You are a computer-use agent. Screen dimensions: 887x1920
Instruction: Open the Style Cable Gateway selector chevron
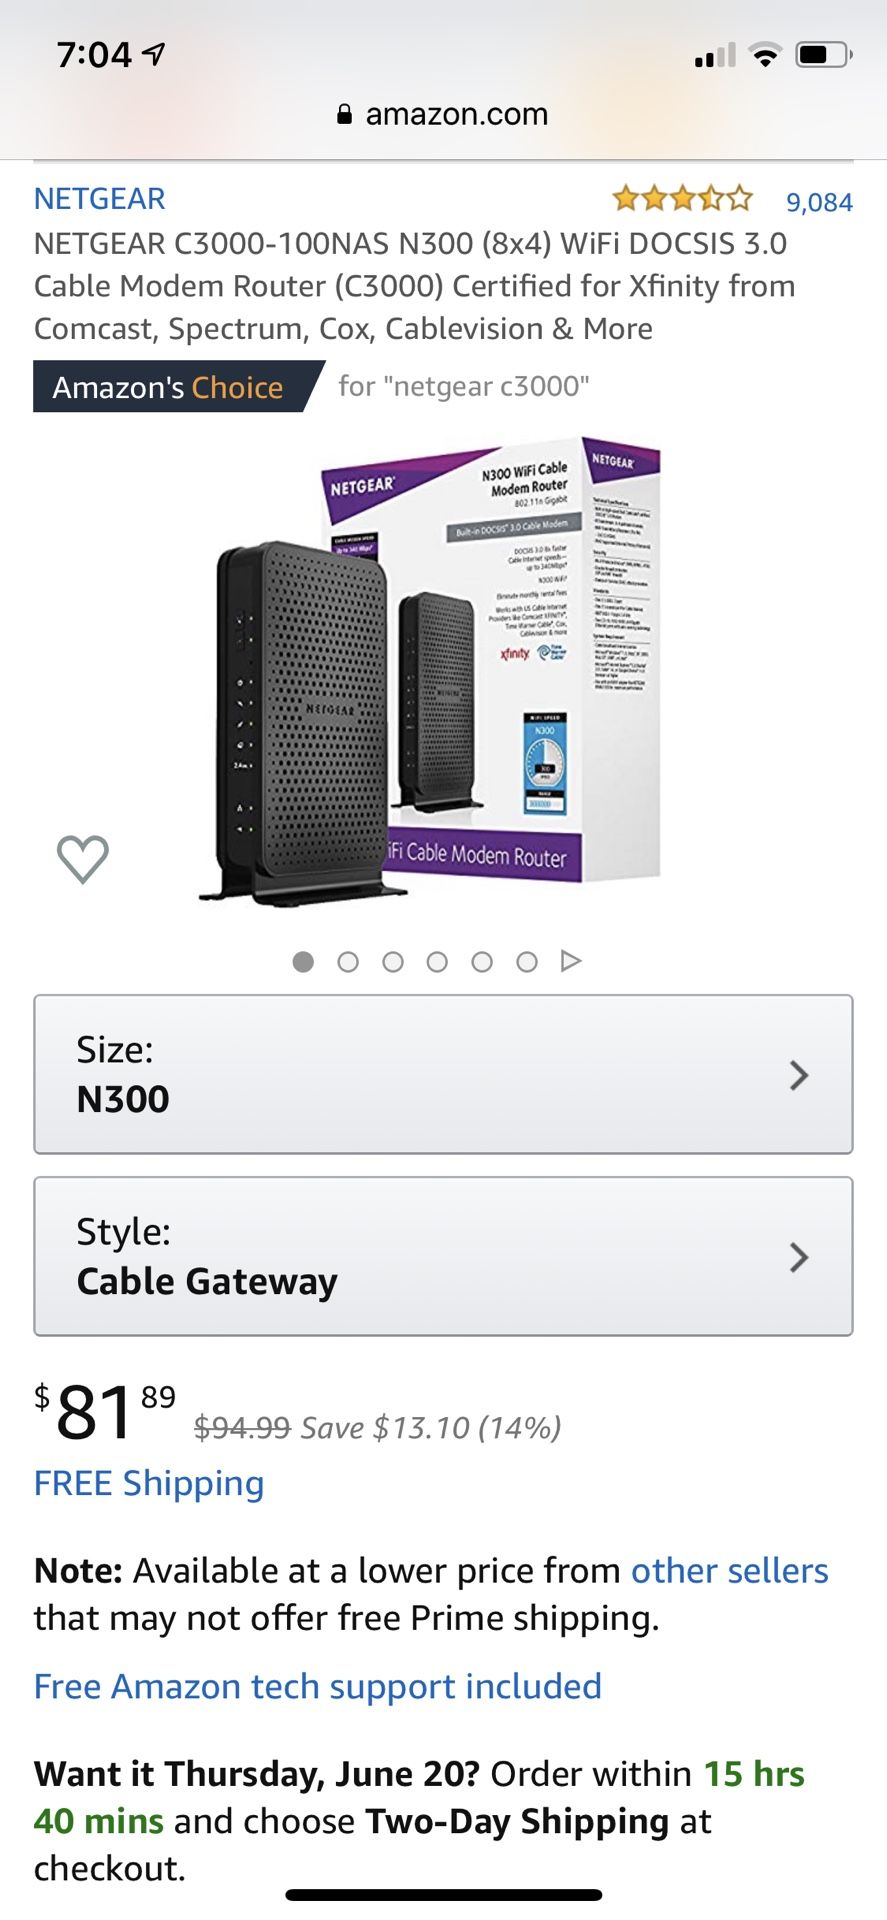click(798, 1257)
